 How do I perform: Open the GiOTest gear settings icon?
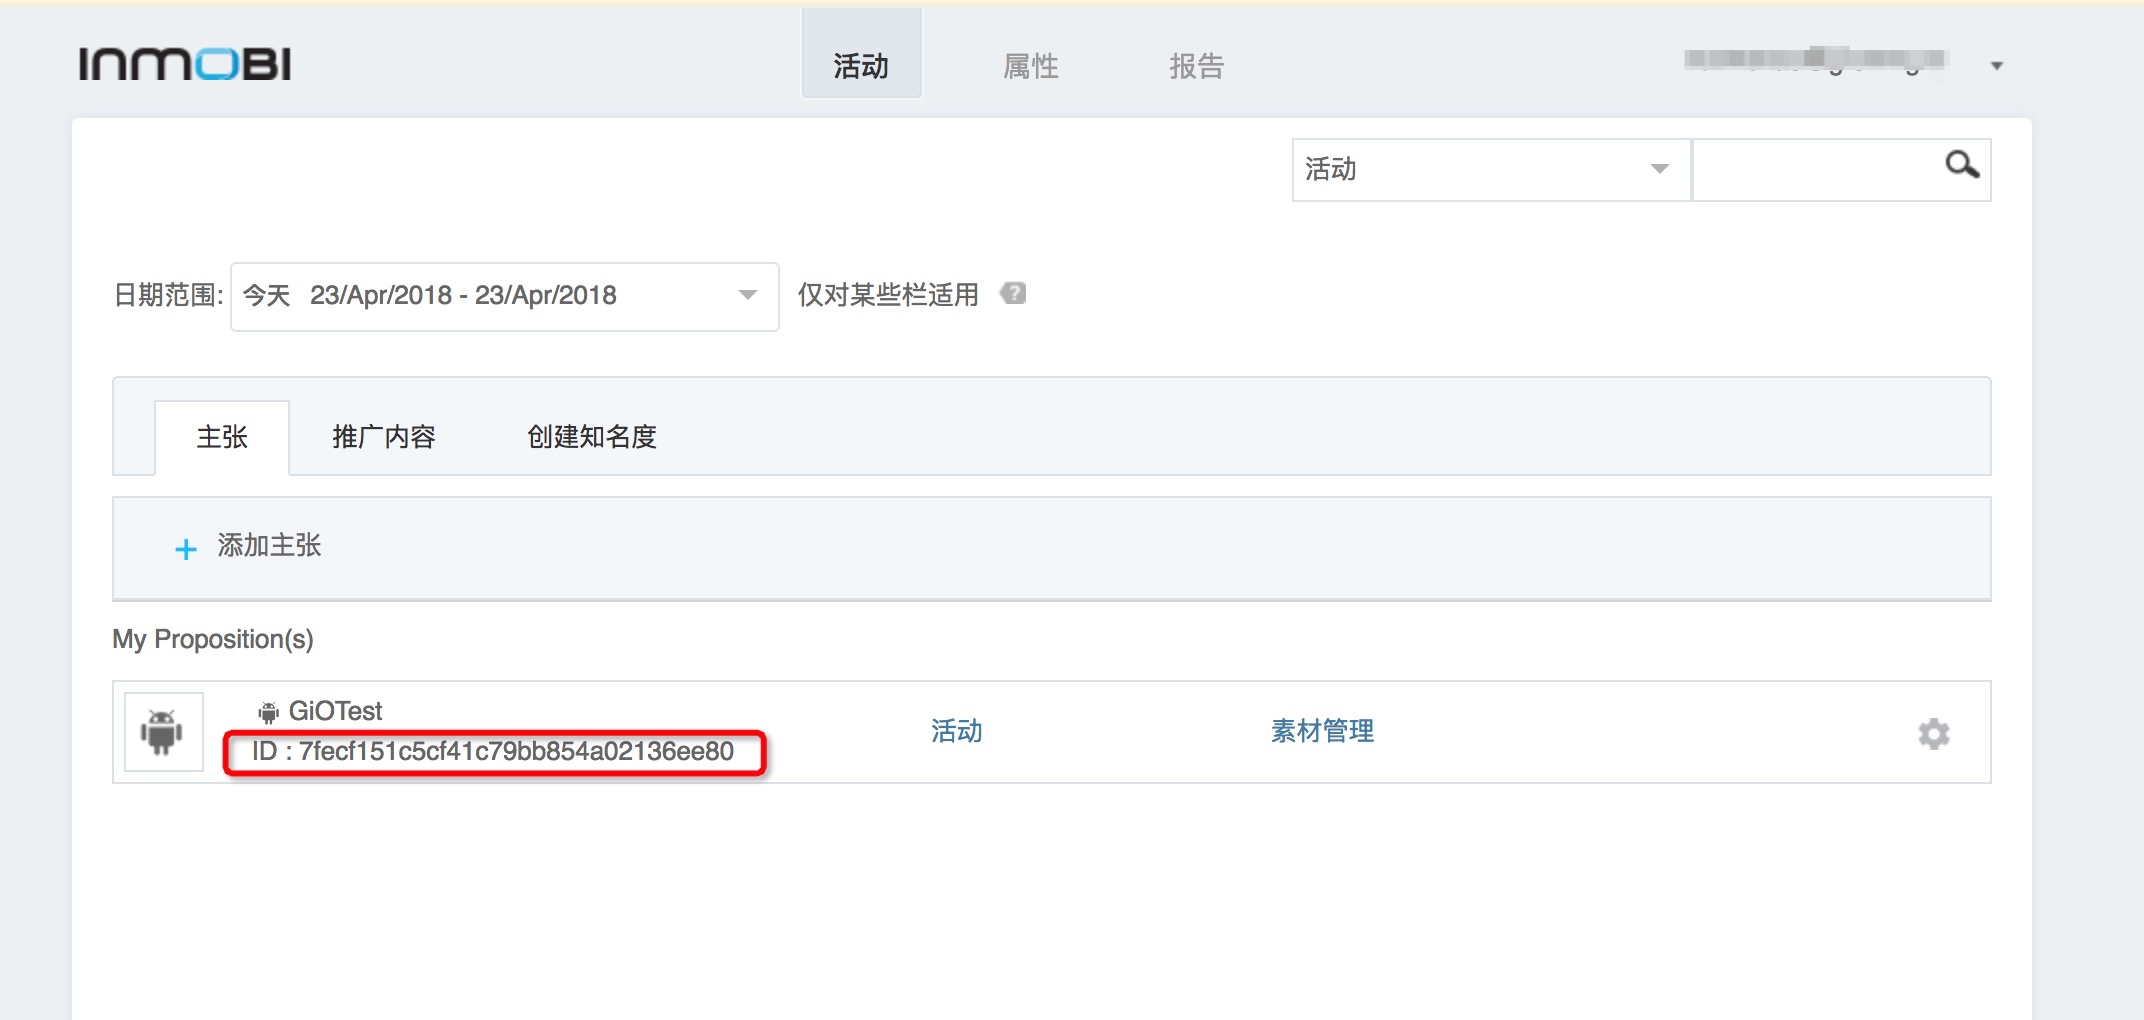coord(1933,733)
